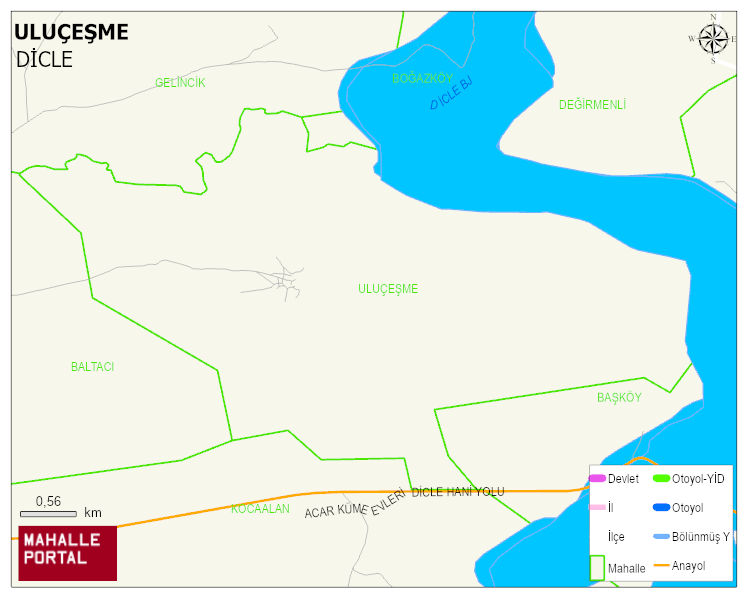
Task: Click the İlçe legend label
Action: 616,537
